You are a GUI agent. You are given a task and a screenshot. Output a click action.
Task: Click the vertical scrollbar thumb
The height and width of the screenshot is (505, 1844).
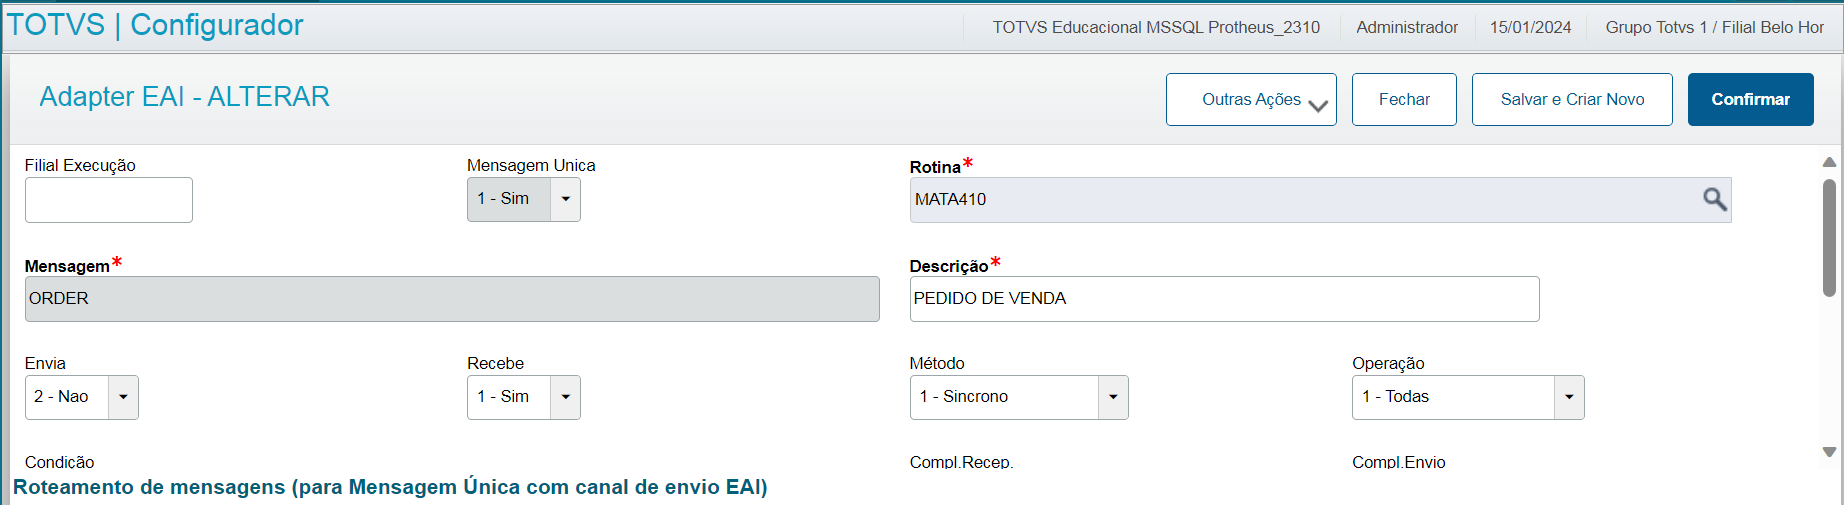pyautogui.click(x=1829, y=237)
